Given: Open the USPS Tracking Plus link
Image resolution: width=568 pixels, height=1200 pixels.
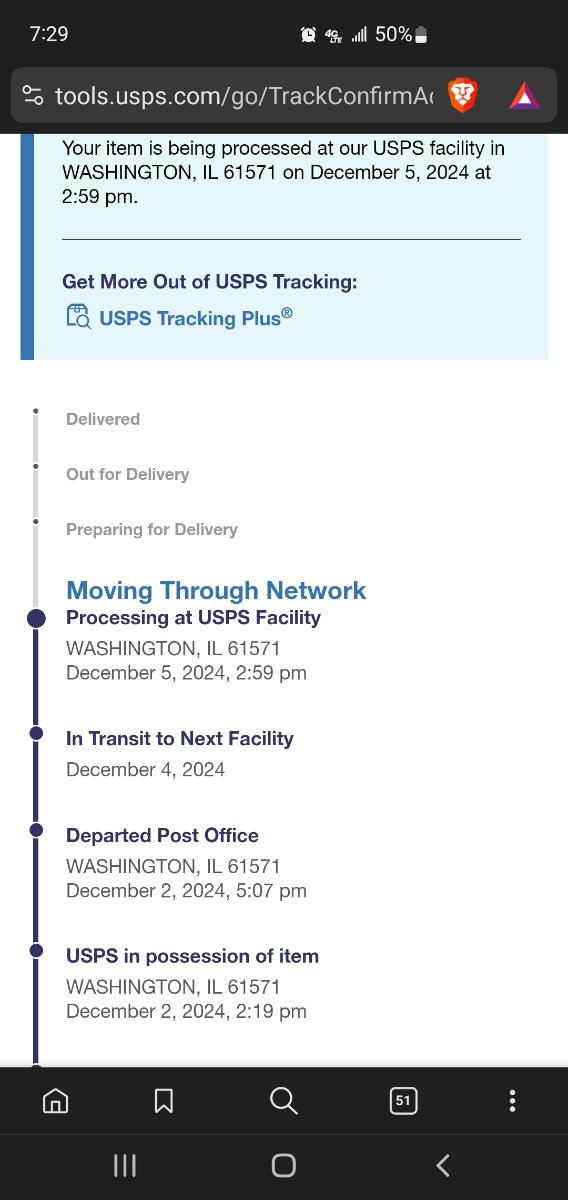Looking at the screenshot, I should point(196,319).
